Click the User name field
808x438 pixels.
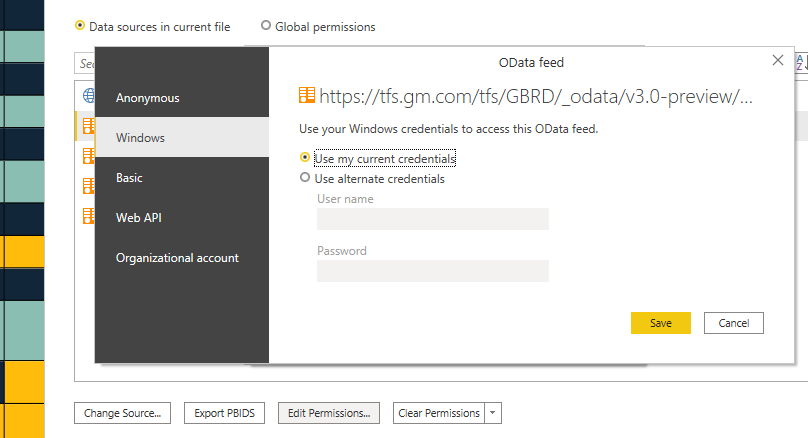coord(433,219)
